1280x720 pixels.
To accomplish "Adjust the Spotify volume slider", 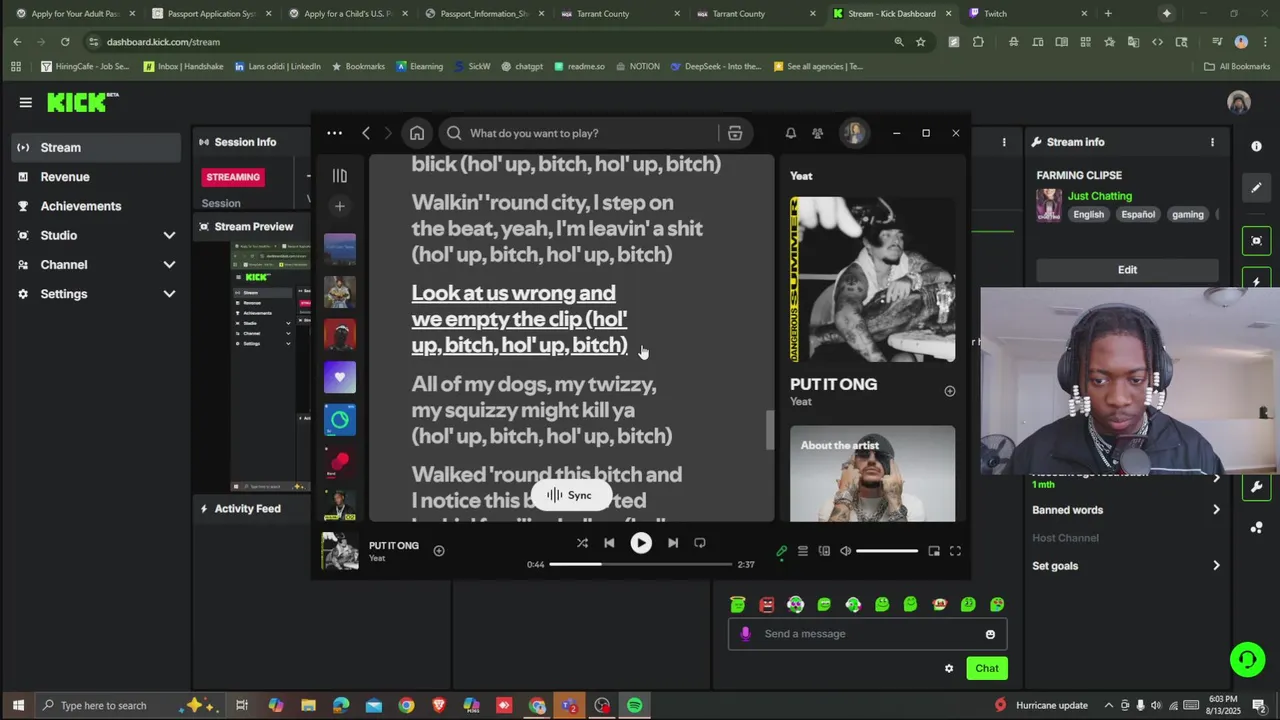I will [x=887, y=551].
